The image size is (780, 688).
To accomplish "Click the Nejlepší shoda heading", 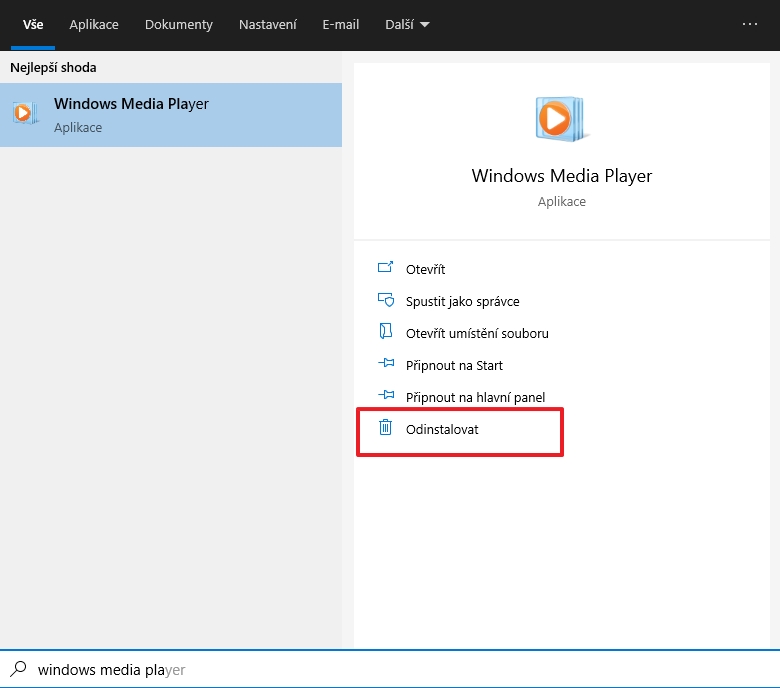I will 53,68.
